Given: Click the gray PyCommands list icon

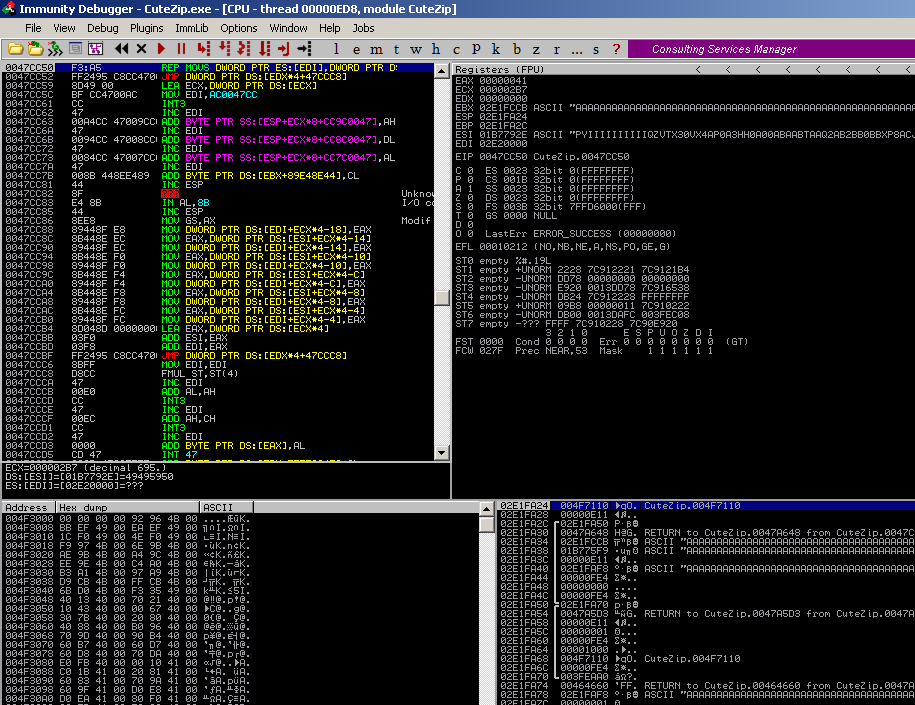Looking at the screenshot, I should click(75, 49).
